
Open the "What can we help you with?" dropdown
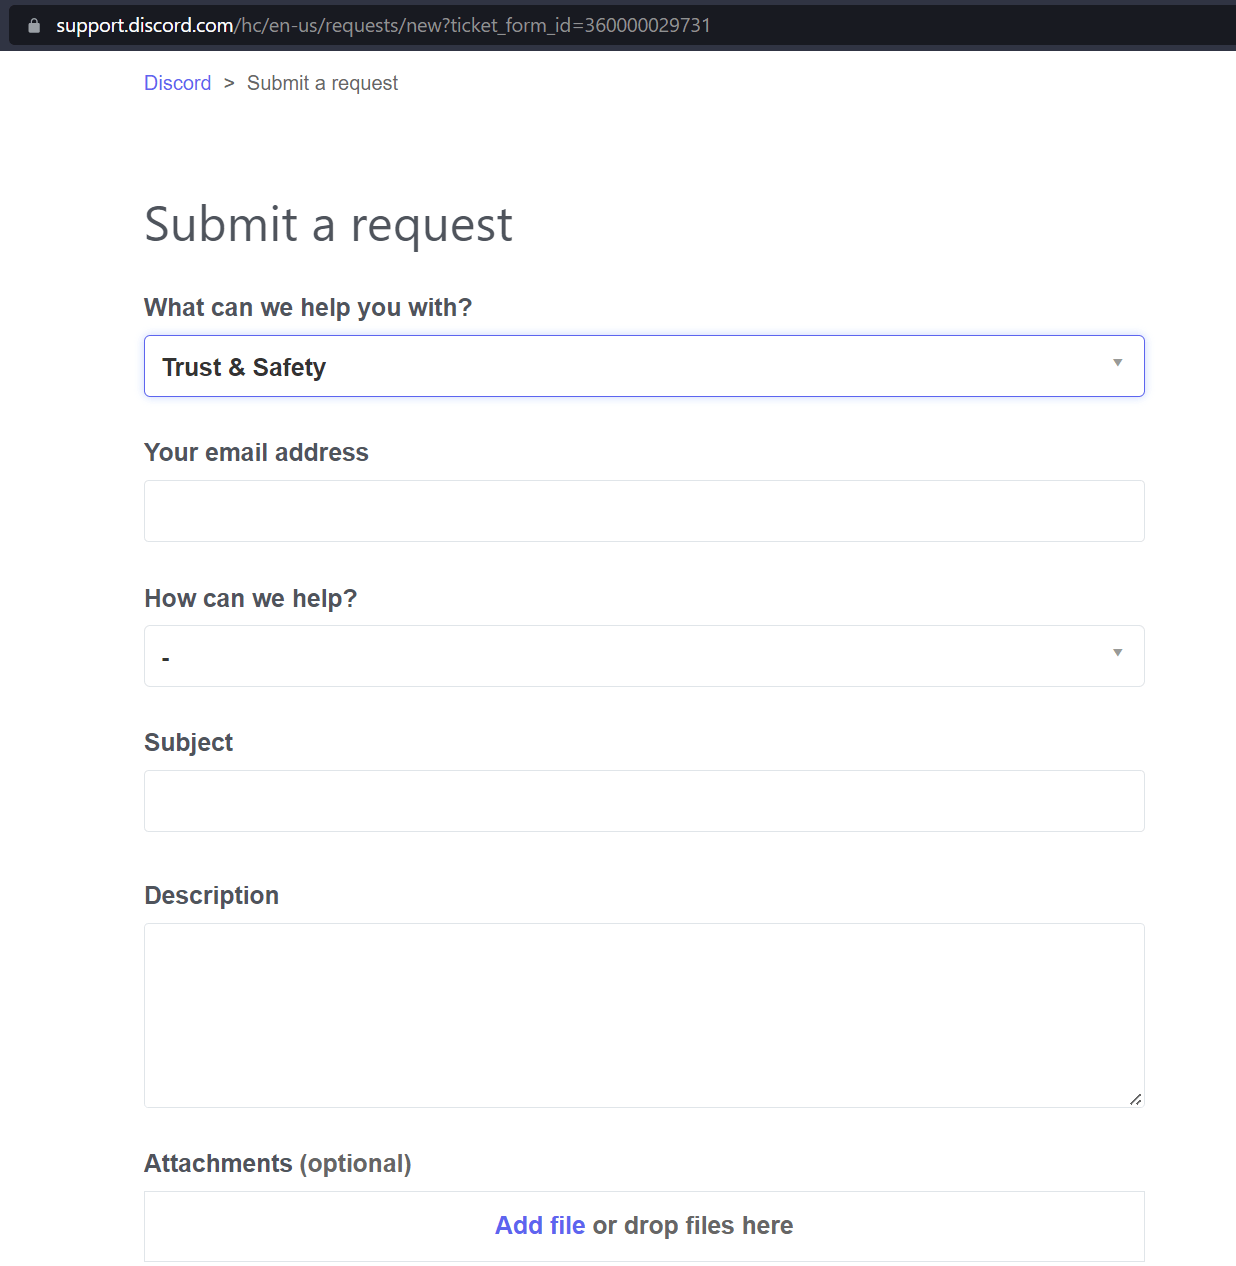click(644, 366)
